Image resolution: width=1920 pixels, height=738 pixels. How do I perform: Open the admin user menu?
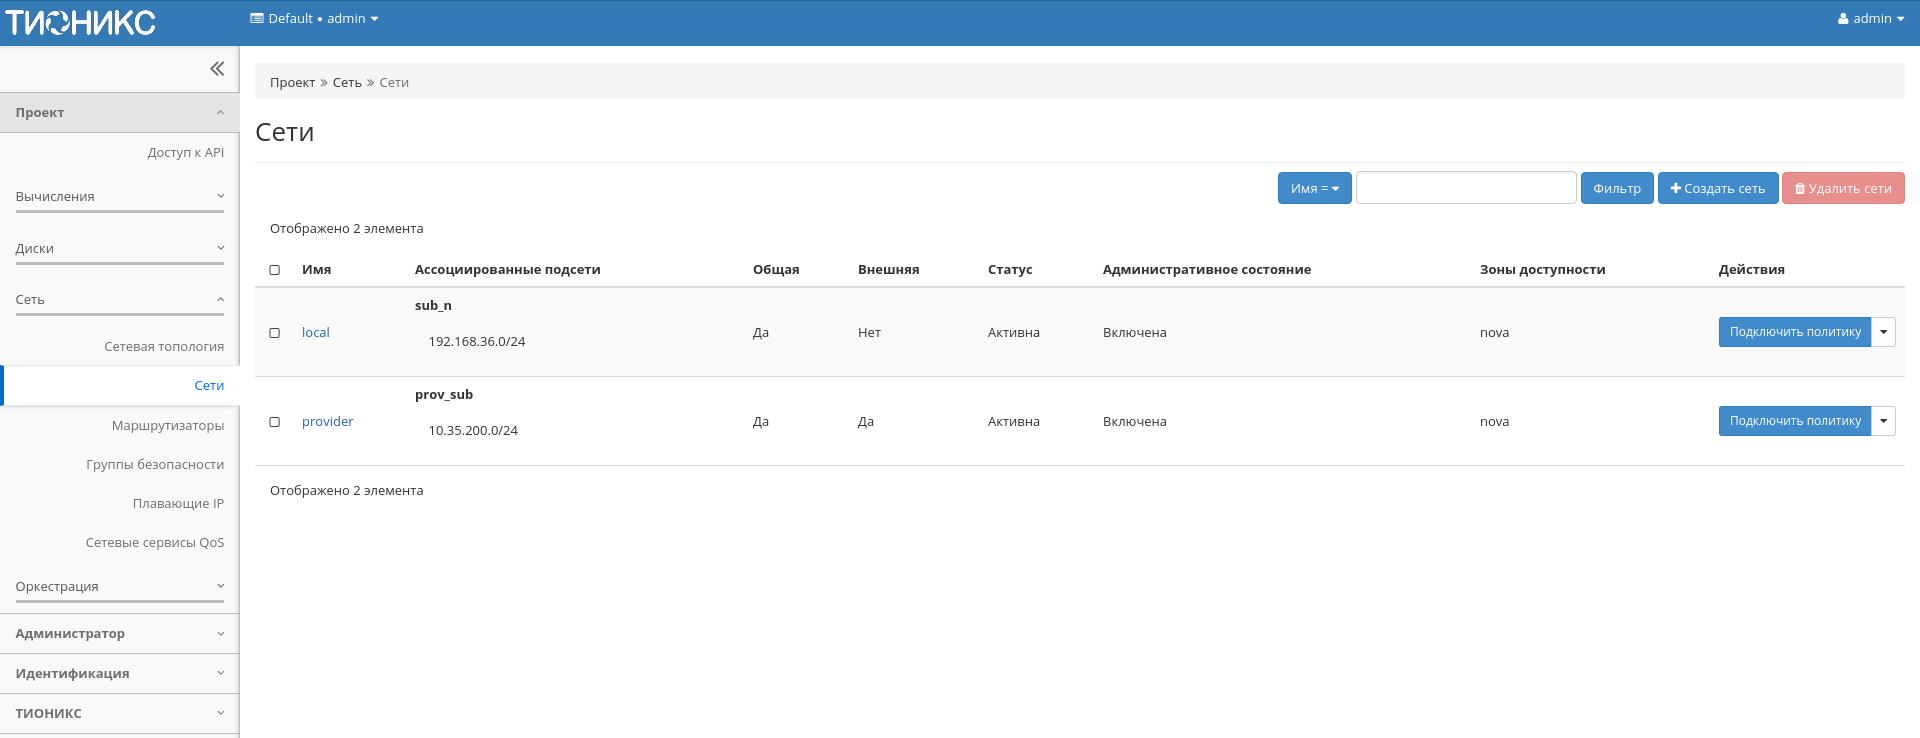click(1870, 19)
